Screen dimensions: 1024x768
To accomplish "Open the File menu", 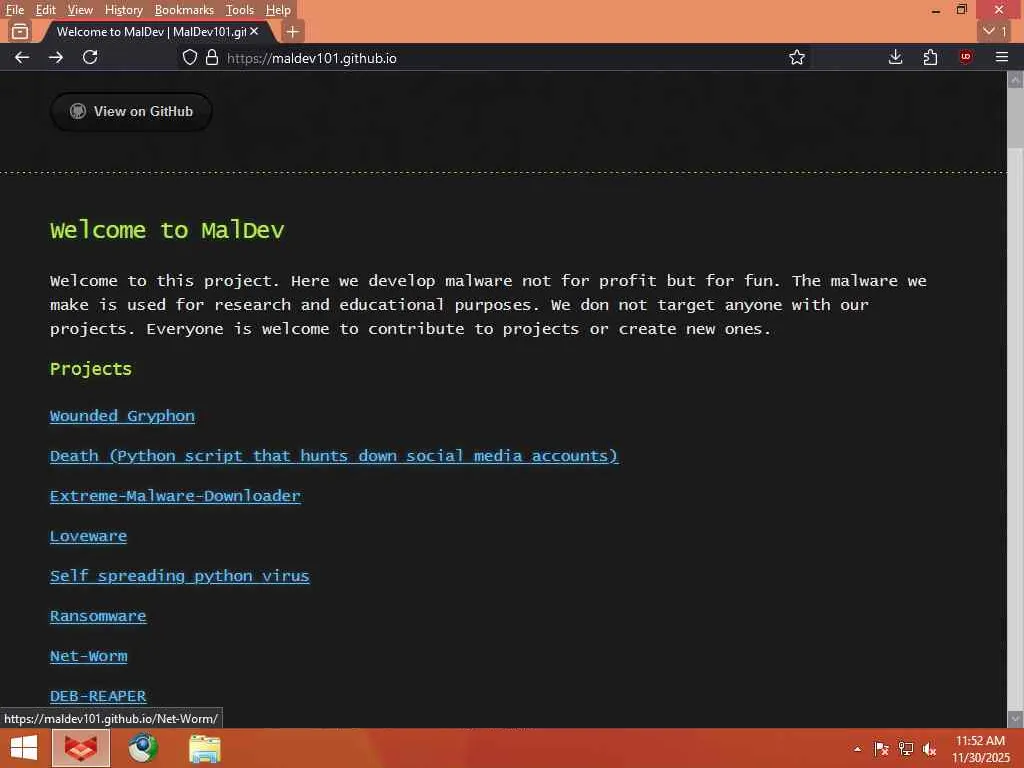I will click(x=14, y=10).
